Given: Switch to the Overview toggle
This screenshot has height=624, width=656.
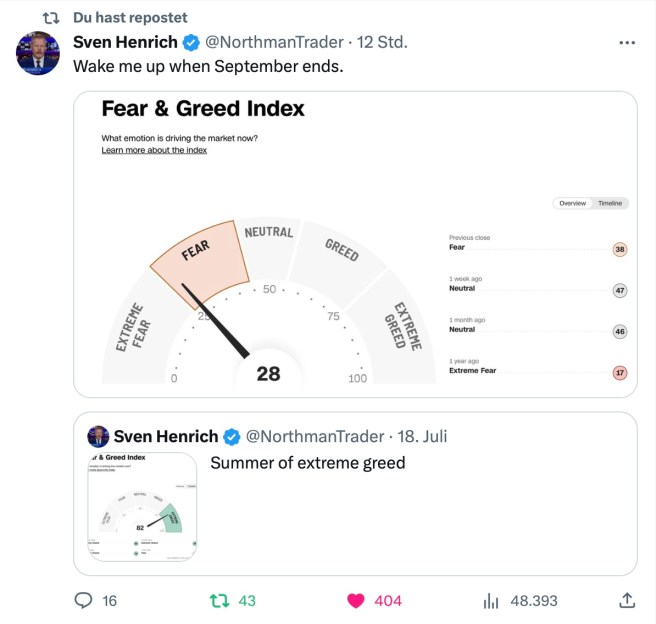Looking at the screenshot, I should [572, 203].
